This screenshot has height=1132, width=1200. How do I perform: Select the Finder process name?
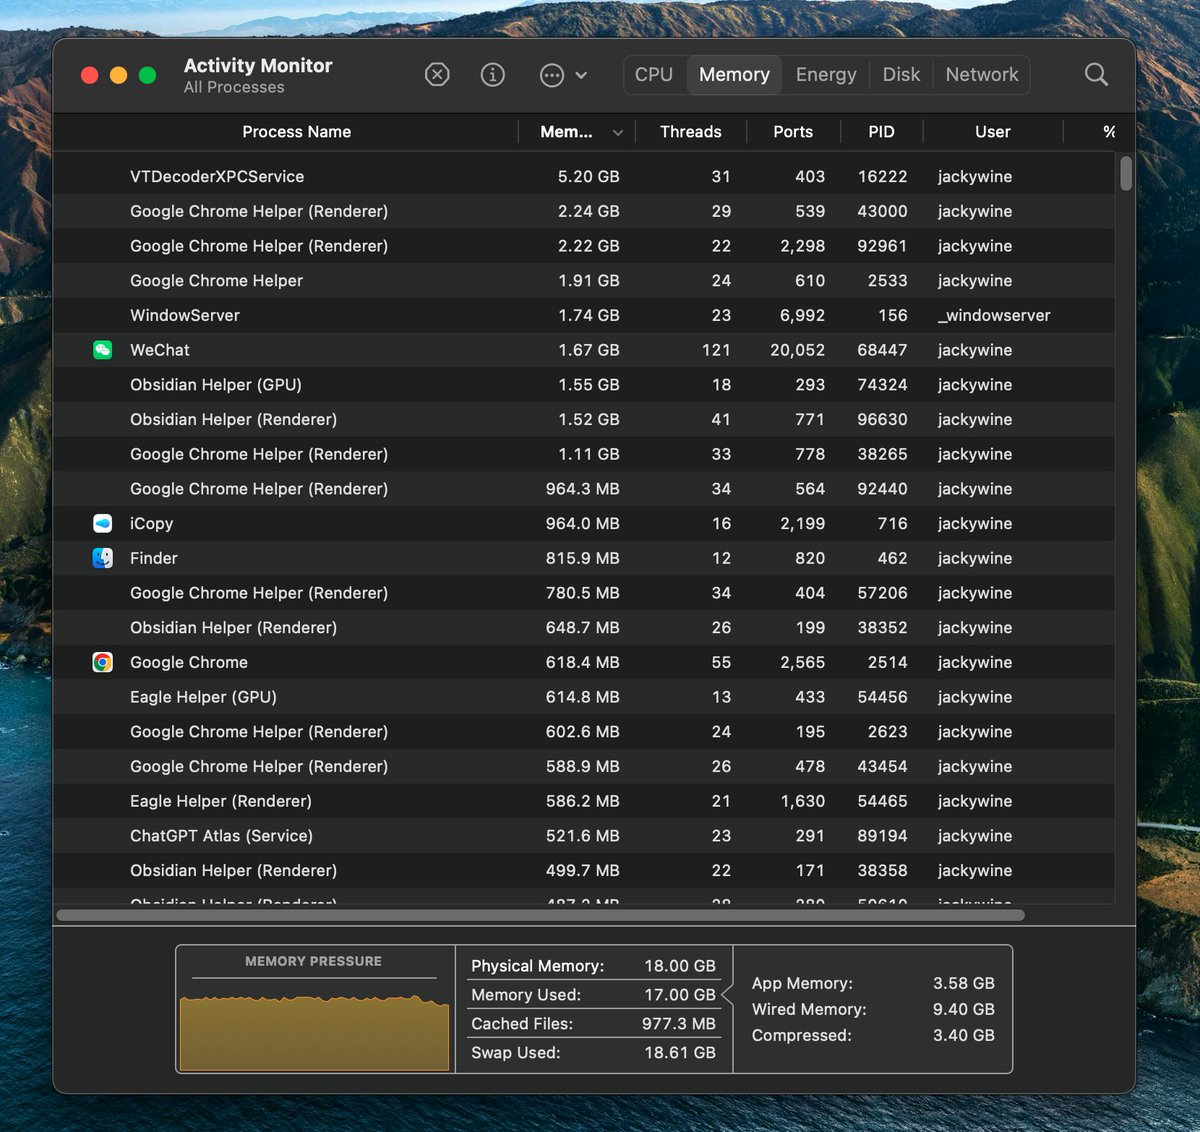point(154,558)
